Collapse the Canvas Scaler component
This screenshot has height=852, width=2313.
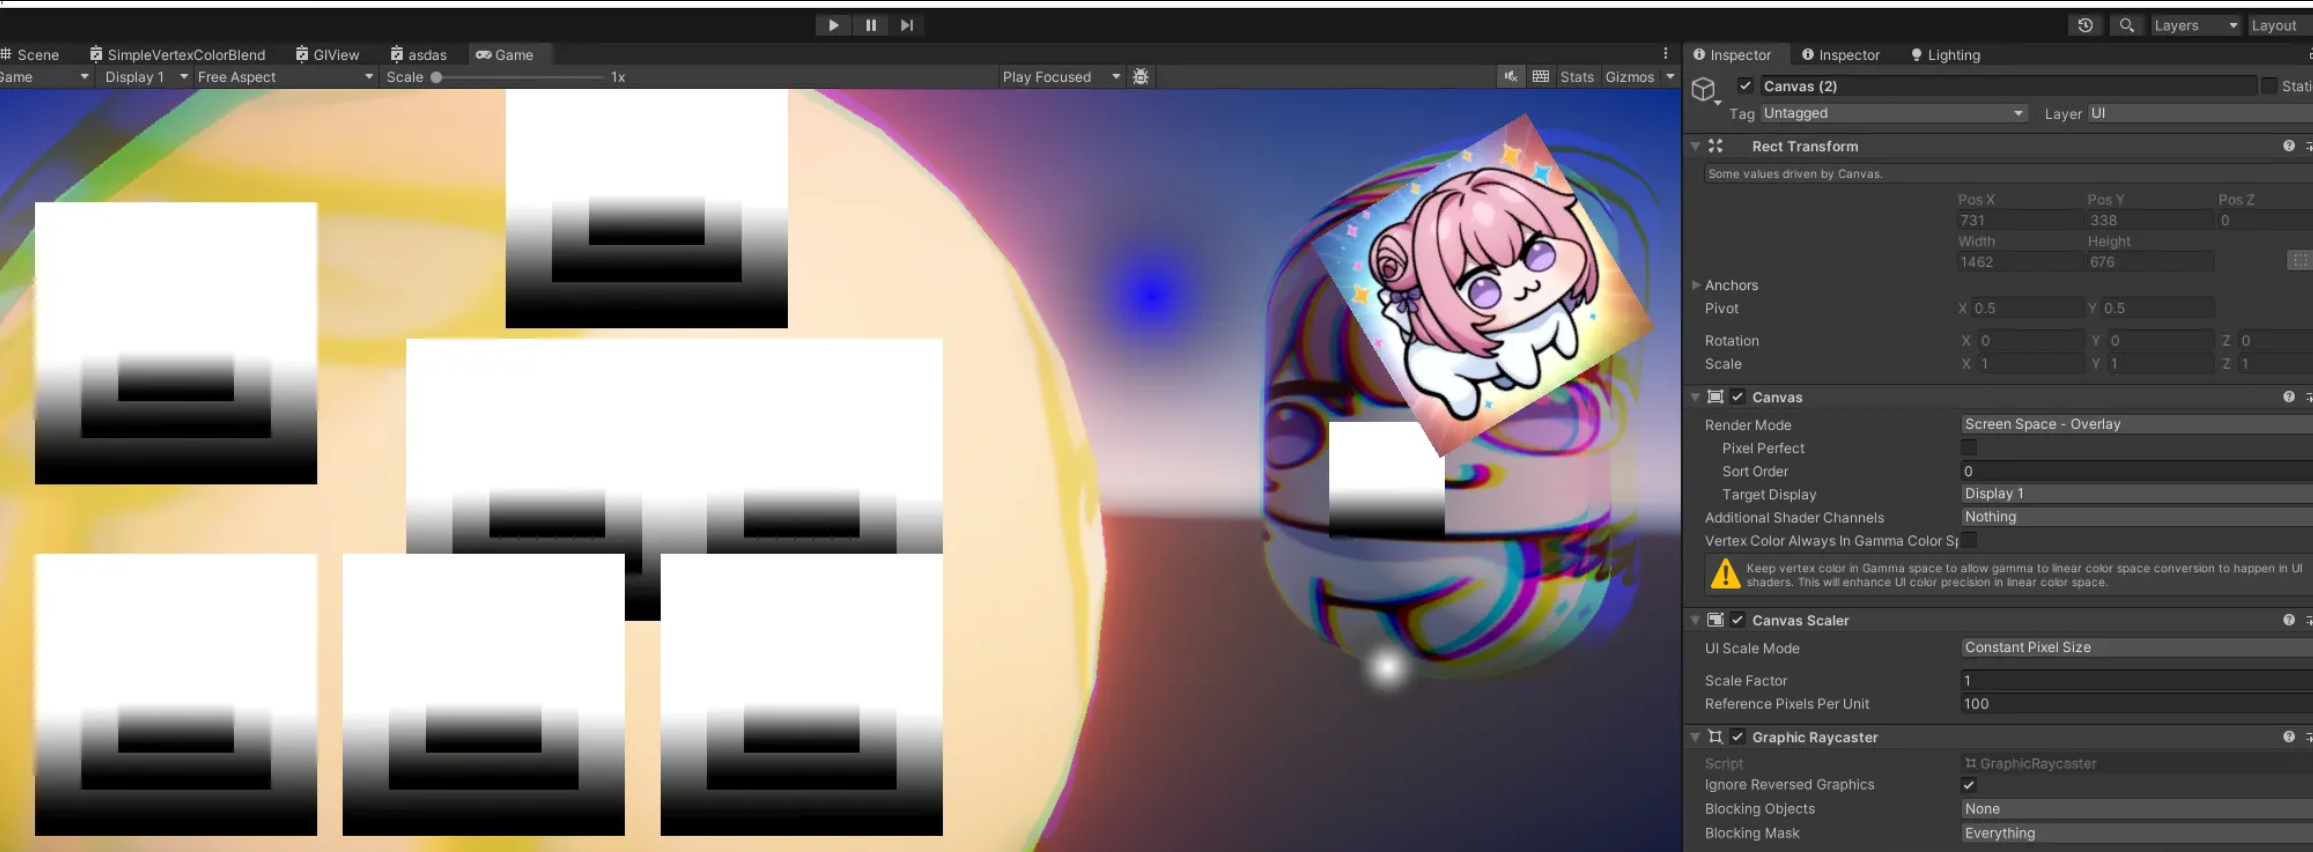1695,620
